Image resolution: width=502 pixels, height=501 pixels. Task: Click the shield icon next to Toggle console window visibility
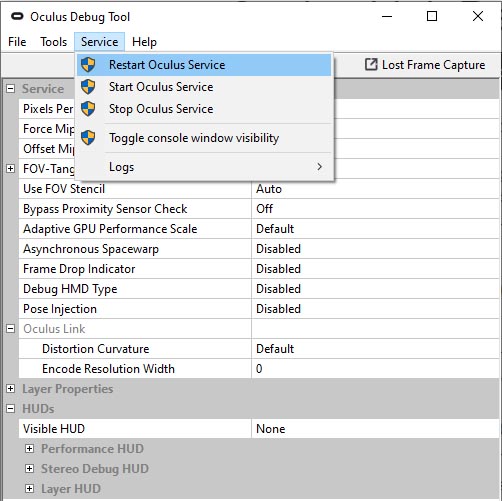[88, 138]
